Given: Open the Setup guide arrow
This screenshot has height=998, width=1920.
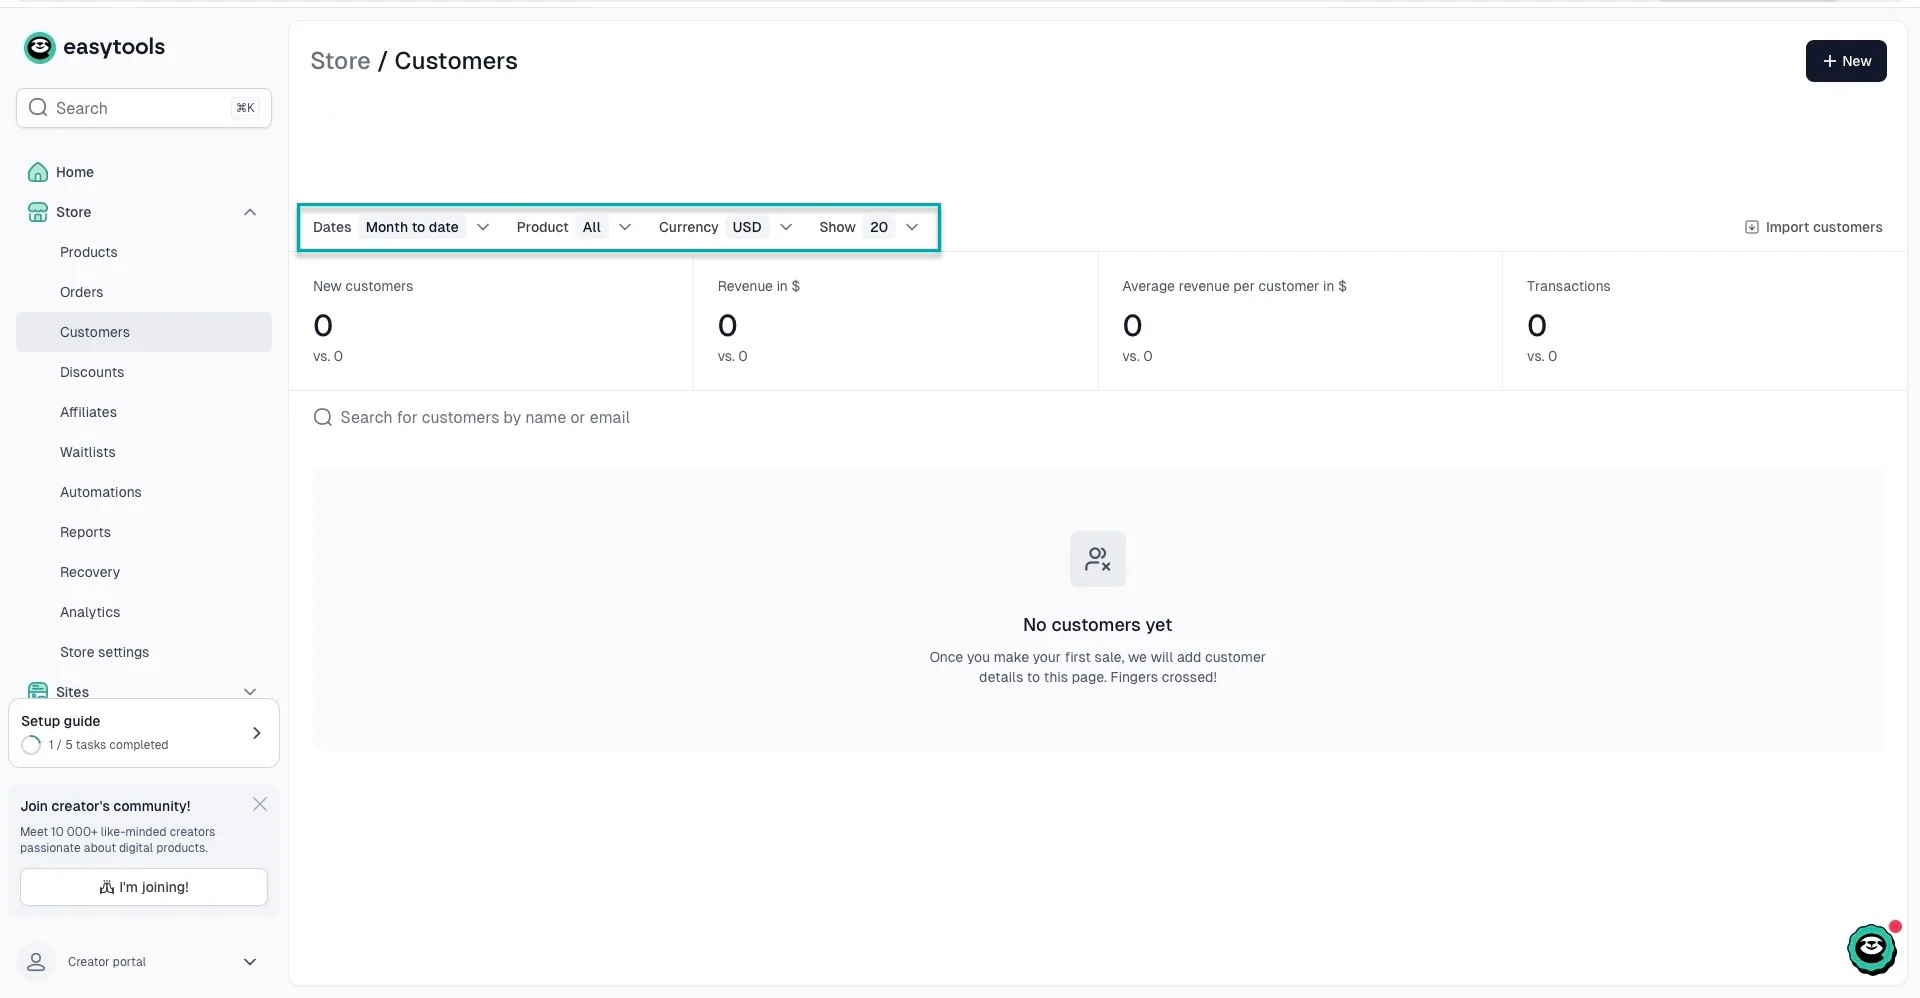Looking at the screenshot, I should (x=257, y=733).
